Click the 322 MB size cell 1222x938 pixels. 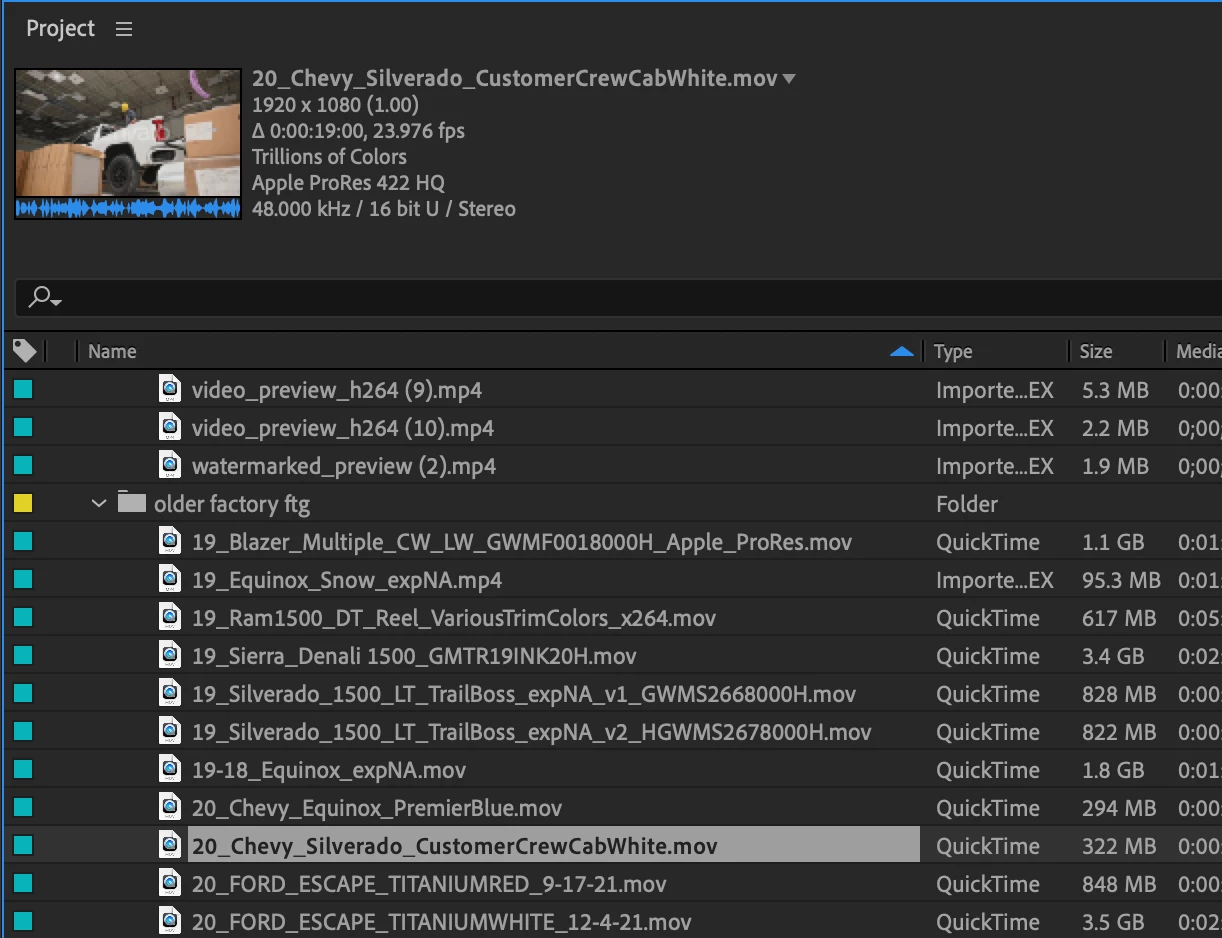[1118, 846]
